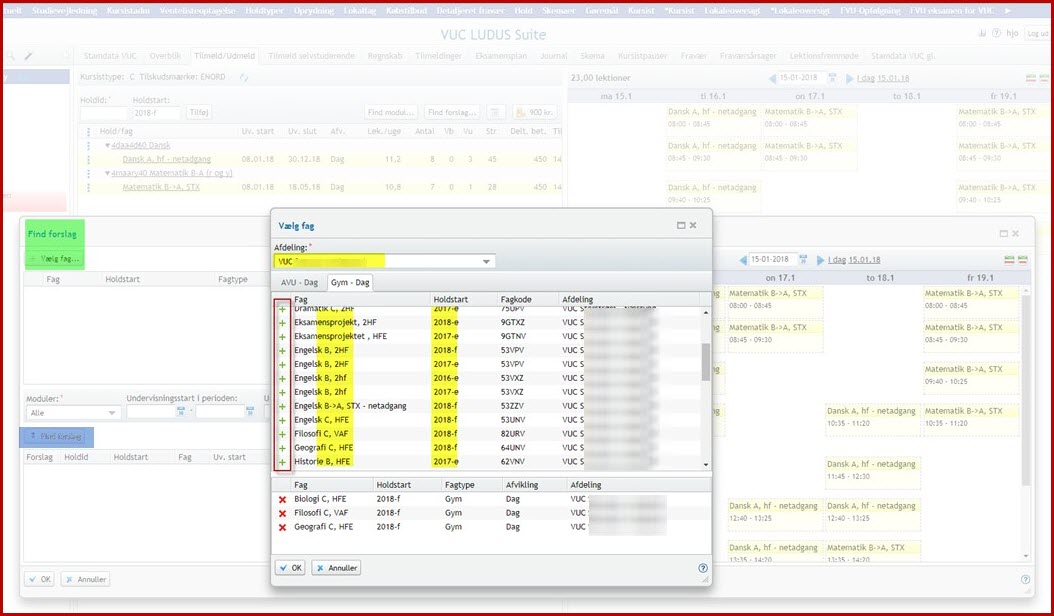Click plus icon beside Geografi C, HFE 64UNV
Screen dimensions: 1054x616
282,448
